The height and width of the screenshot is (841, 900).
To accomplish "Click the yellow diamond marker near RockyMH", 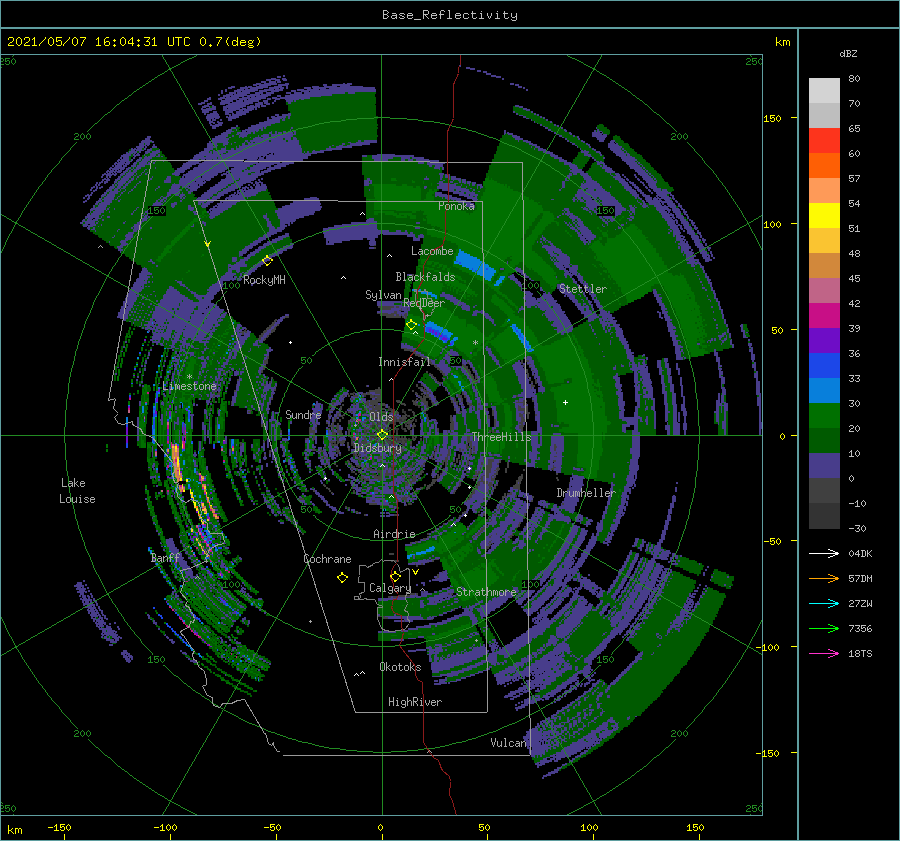I will pos(267,261).
